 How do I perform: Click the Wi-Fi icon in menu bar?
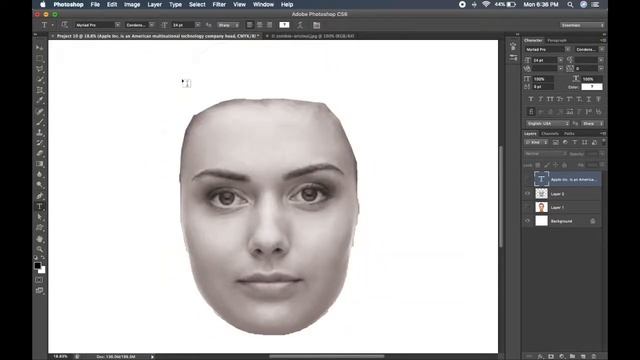[x=486, y=4]
